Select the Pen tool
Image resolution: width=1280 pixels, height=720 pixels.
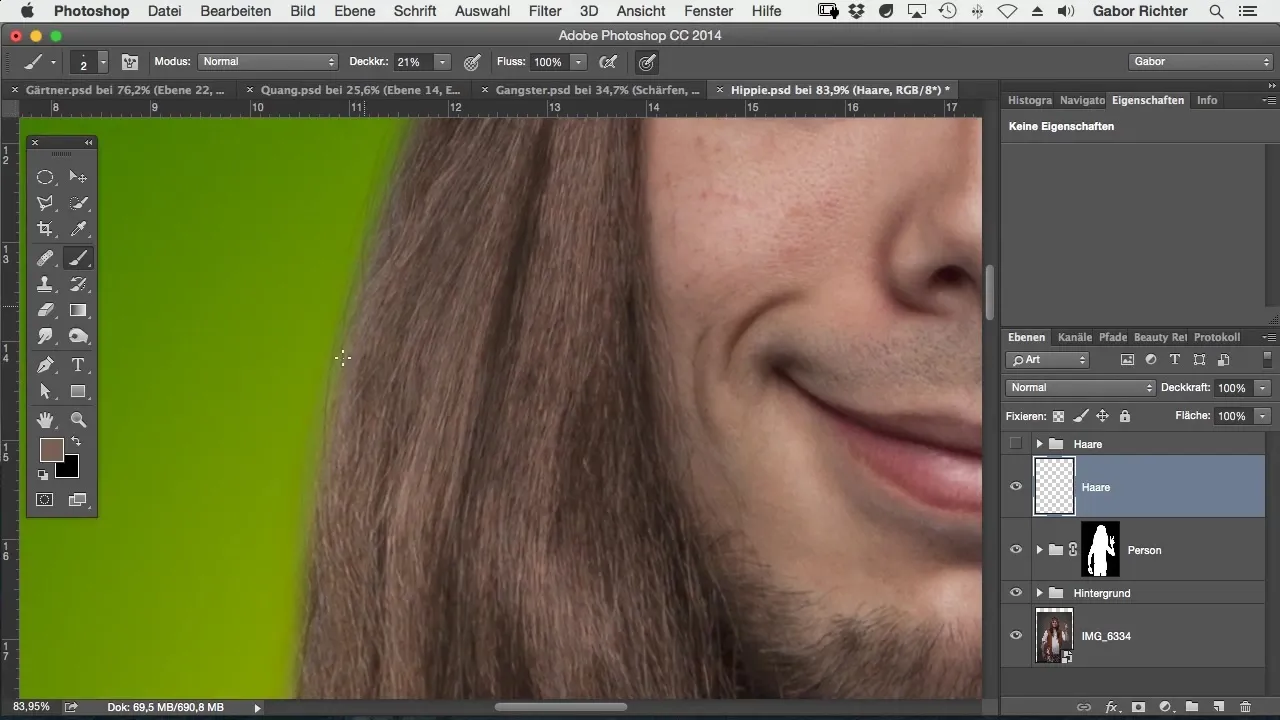click(45, 365)
